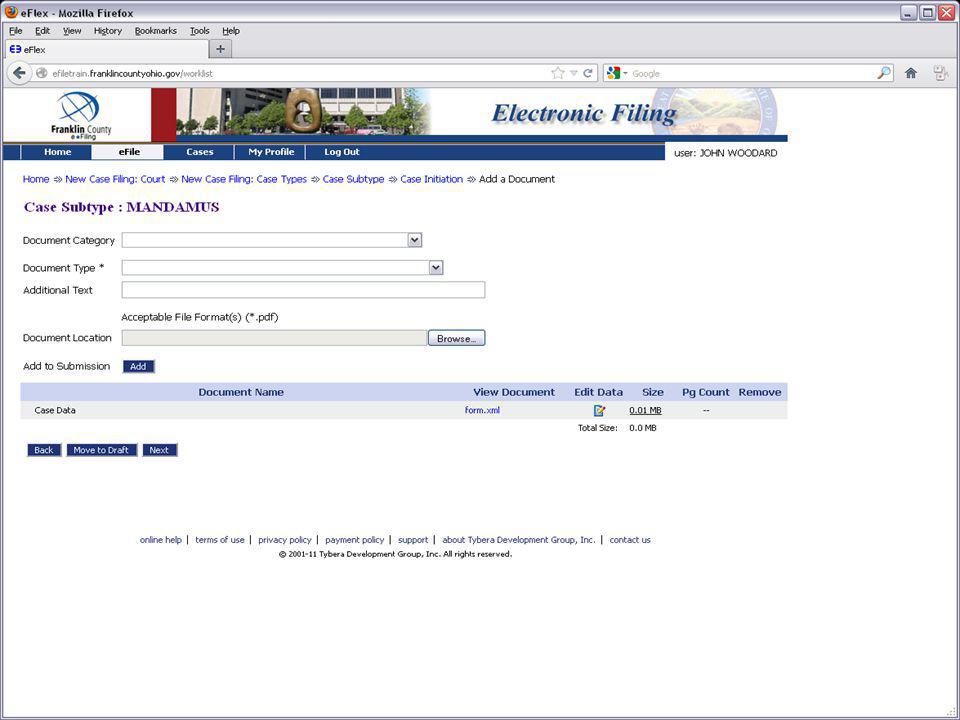Click the Add button
The height and width of the screenshot is (720, 960).
[x=138, y=366]
